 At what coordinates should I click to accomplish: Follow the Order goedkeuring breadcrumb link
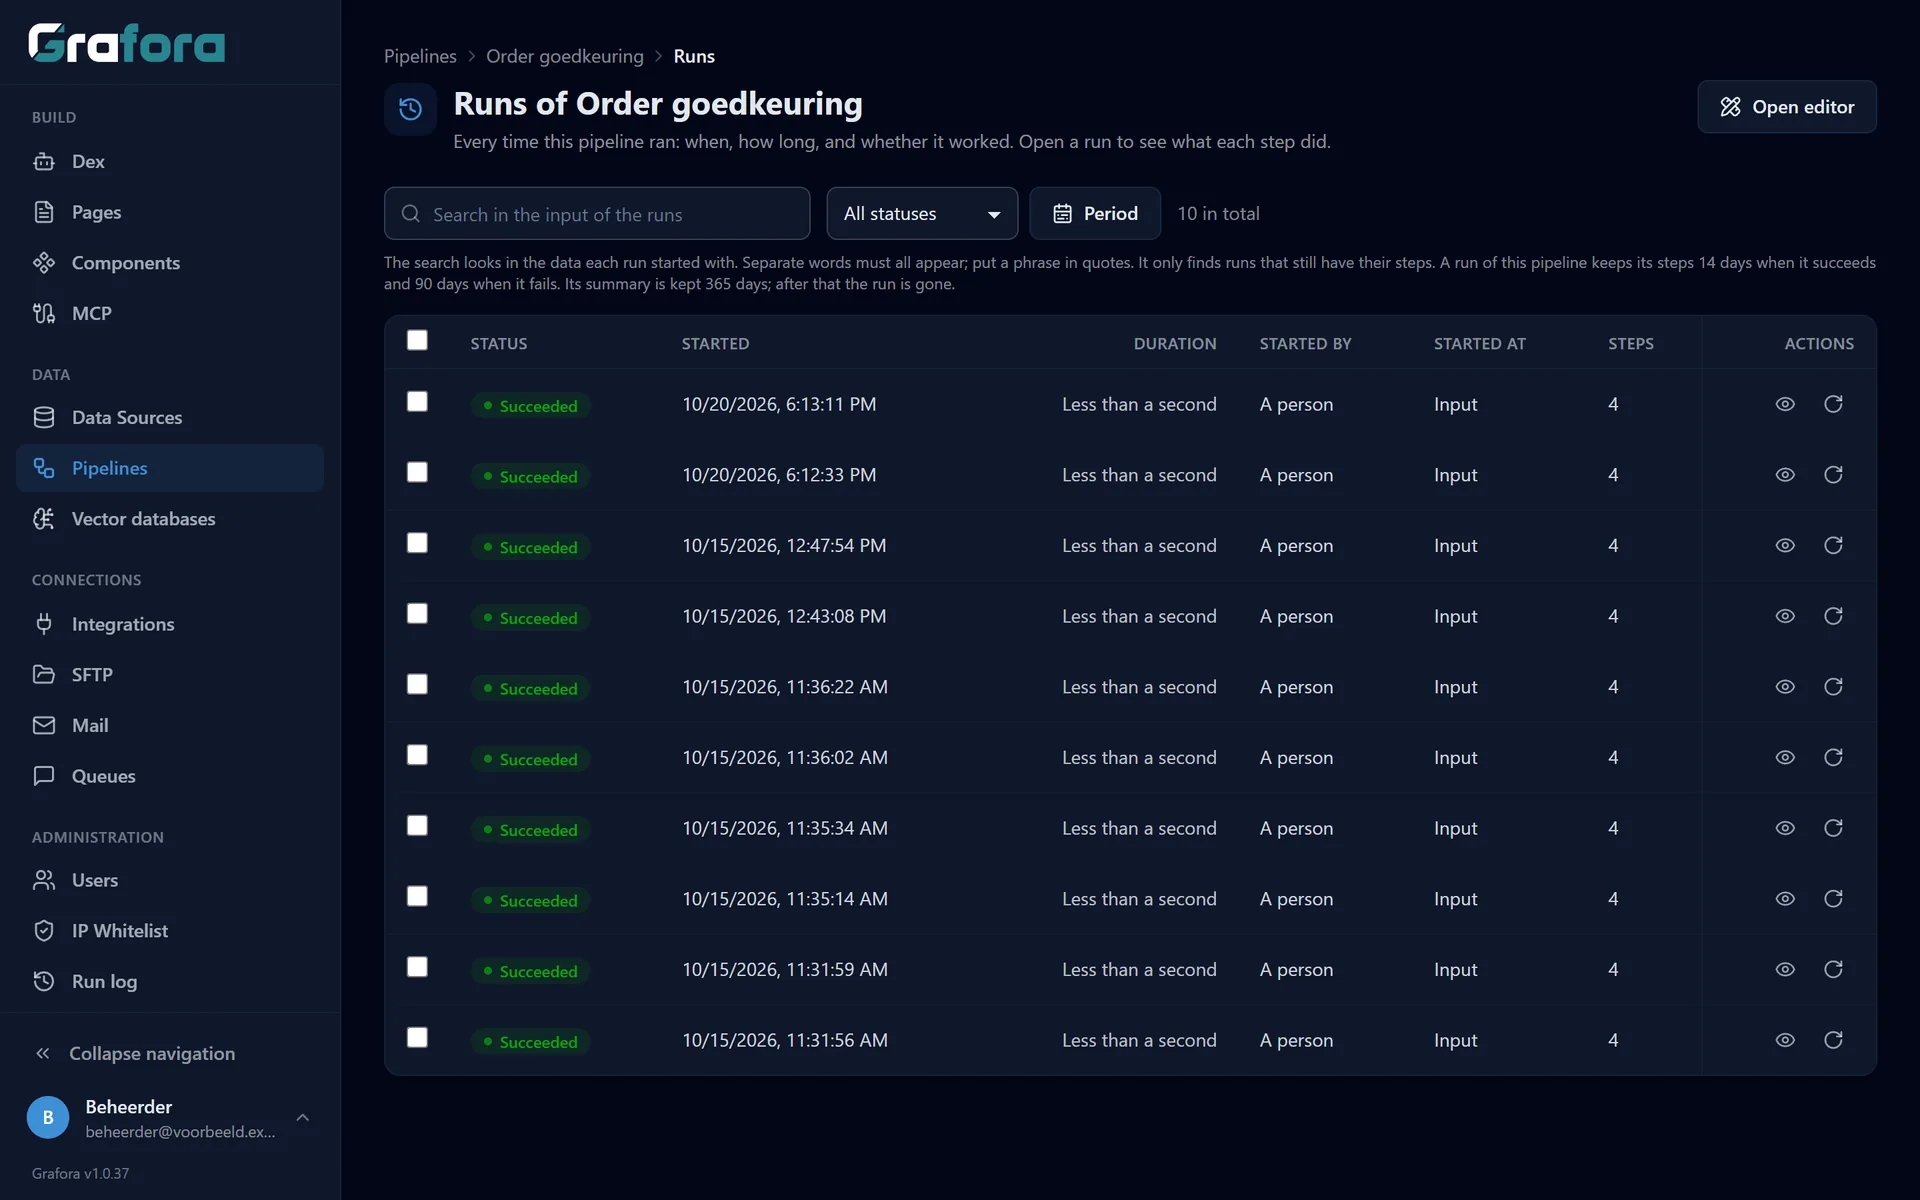pyautogui.click(x=565, y=56)
